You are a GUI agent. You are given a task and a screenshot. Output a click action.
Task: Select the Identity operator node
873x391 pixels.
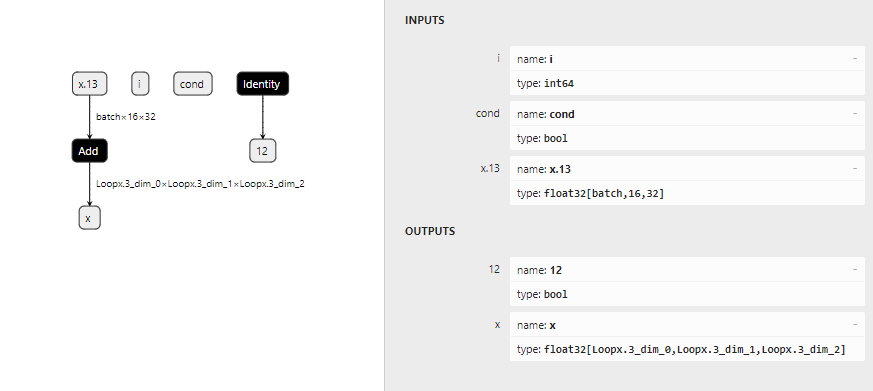point(262,84)
